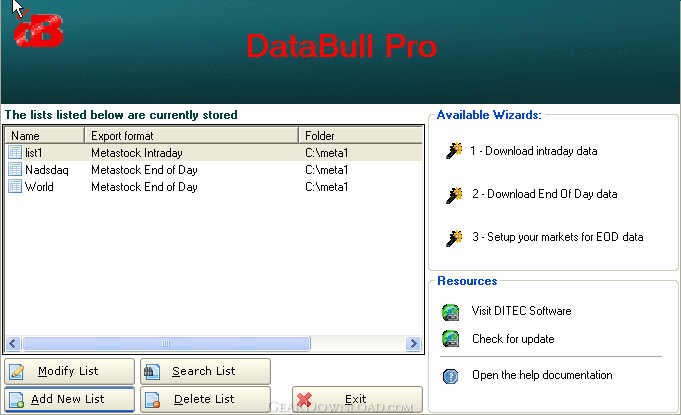This screenshot has width=681, height=415.
Task: Click the Metastock Intraday export format cell
Action: tap(137, 153)
